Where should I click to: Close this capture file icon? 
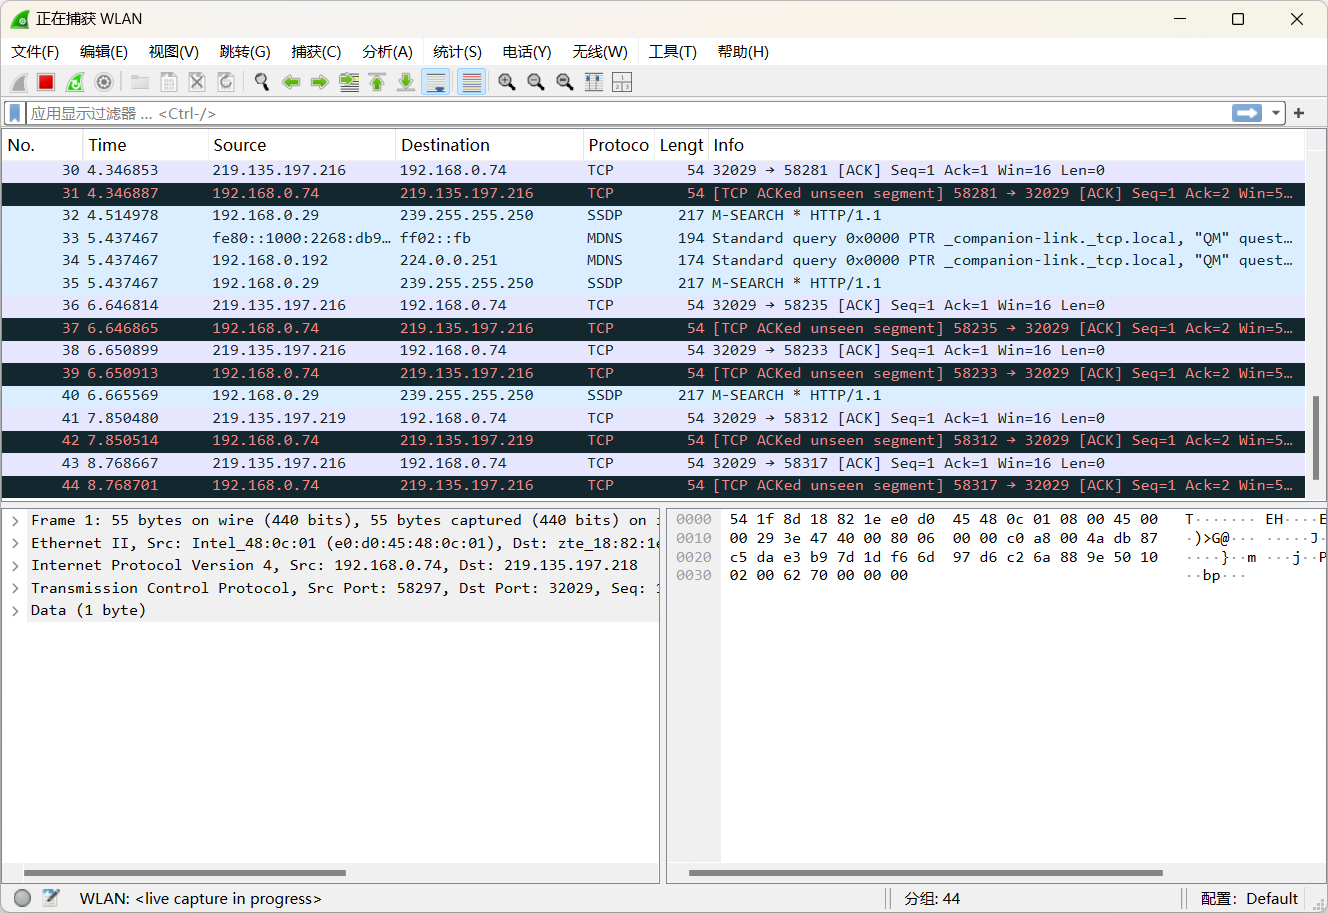pos(197,82)
